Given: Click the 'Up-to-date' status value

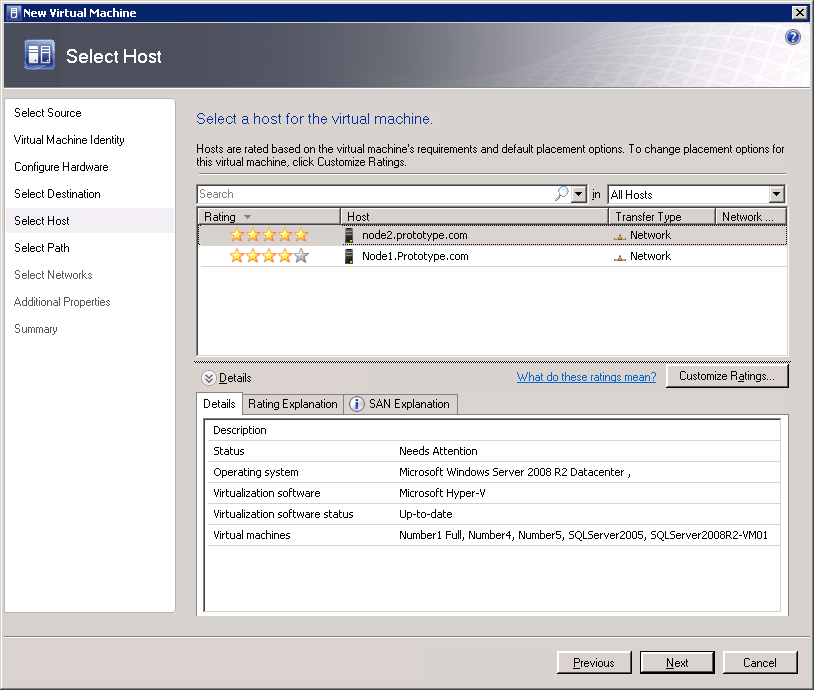Looking at the screenshot, I should point(426,514).
